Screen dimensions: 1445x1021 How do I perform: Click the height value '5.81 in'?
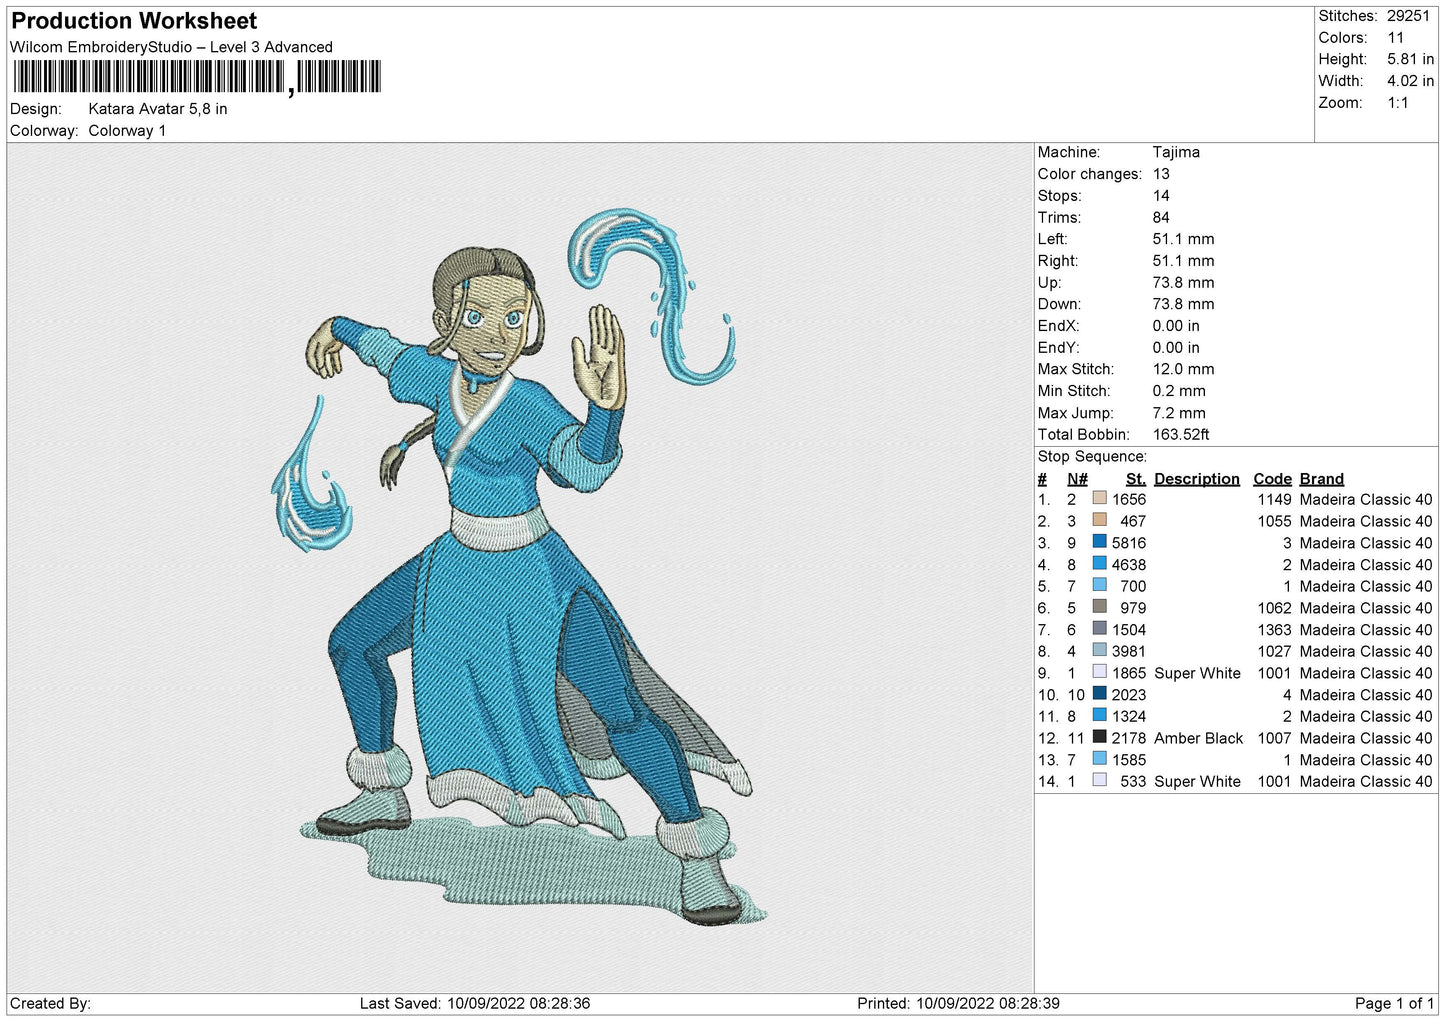pyautogui.click(x=1410, y=60)
